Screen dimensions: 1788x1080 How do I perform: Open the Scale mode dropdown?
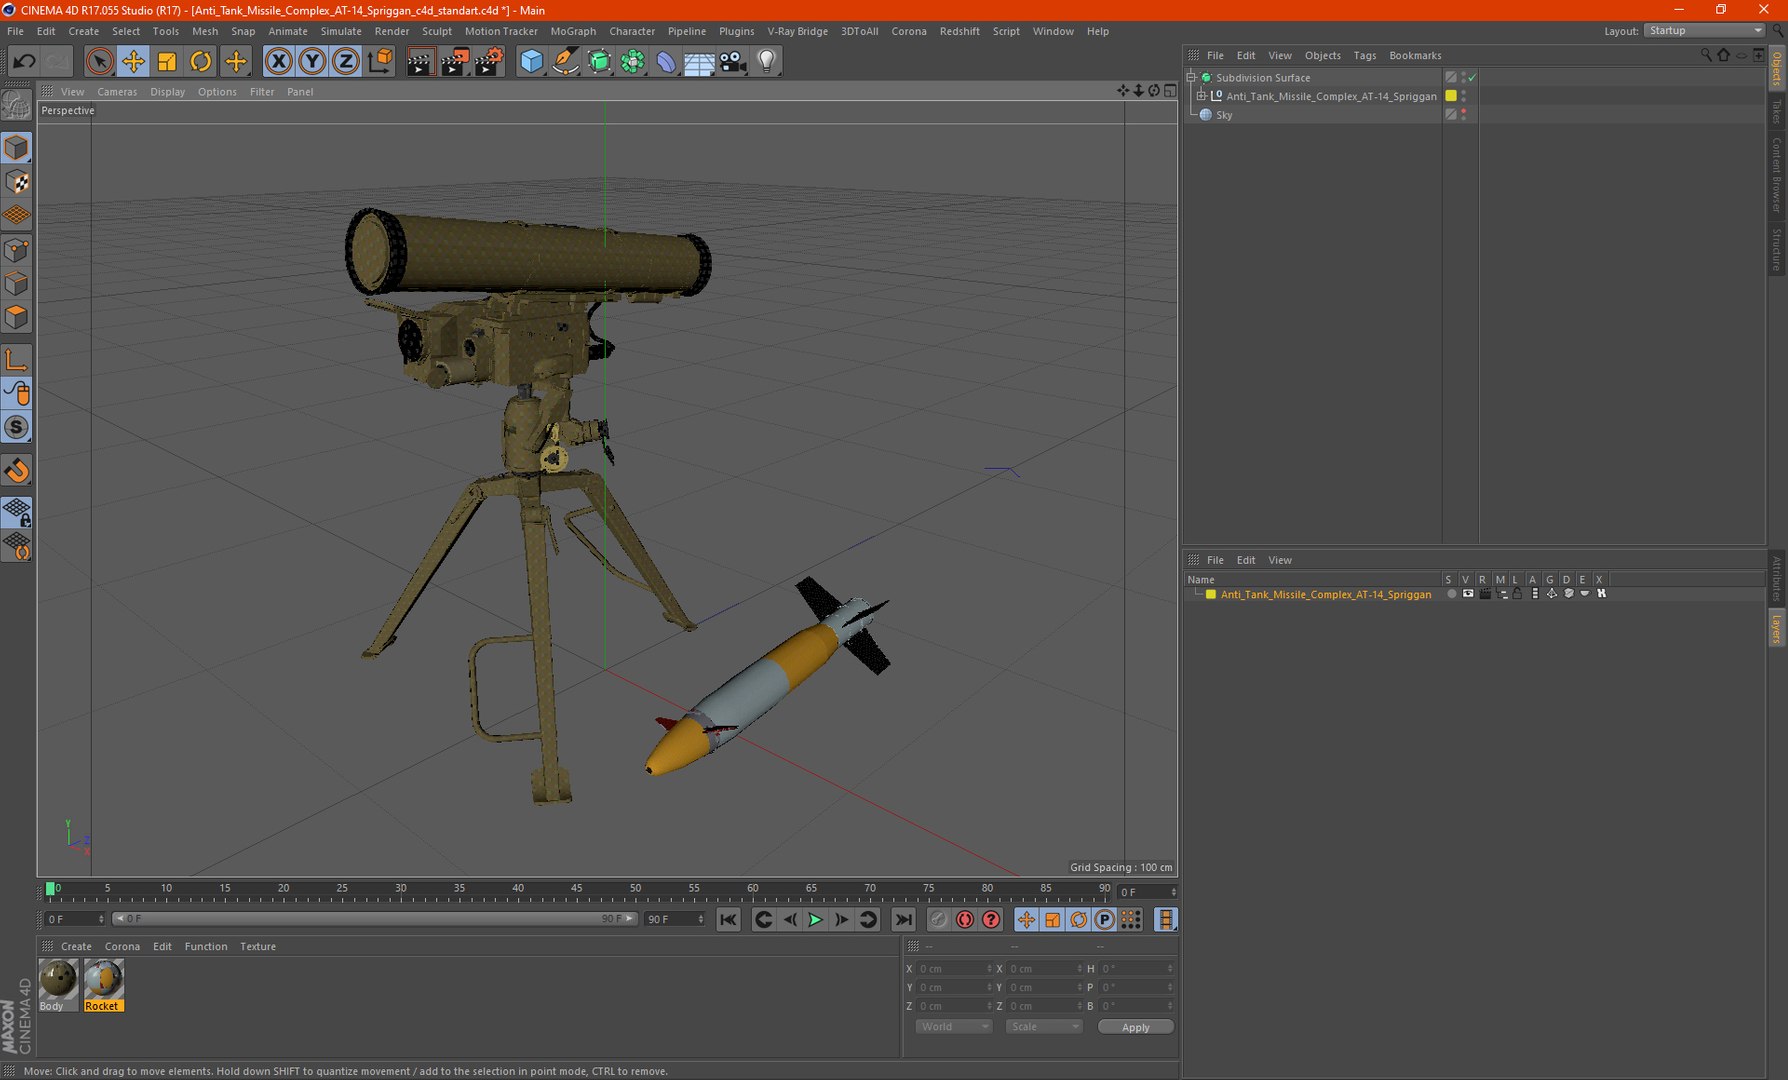pos(1044,1027)
